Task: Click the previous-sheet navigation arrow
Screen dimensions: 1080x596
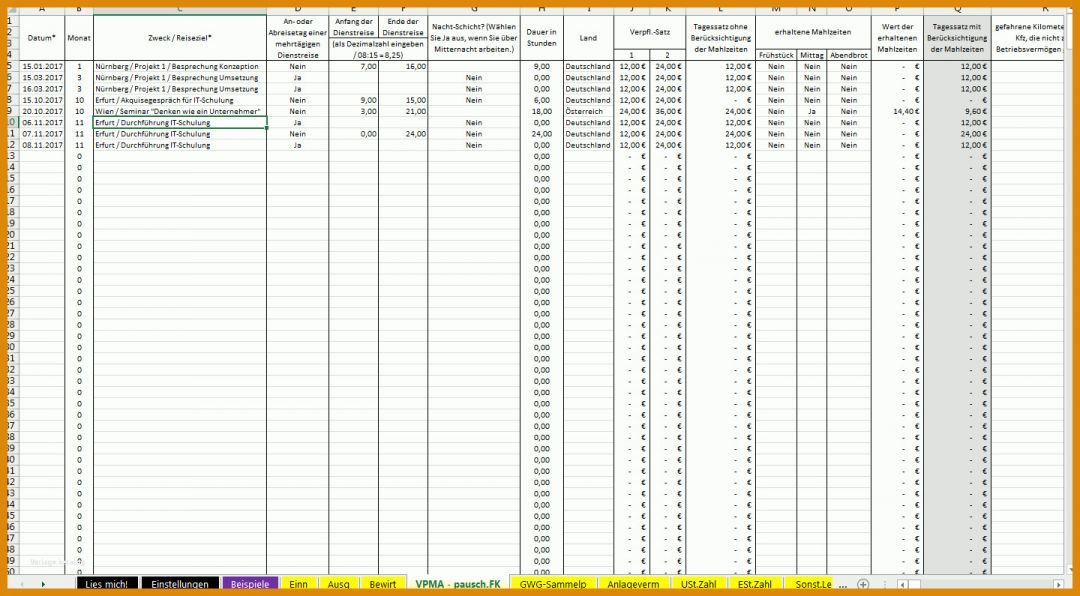Action: (22, 584)
